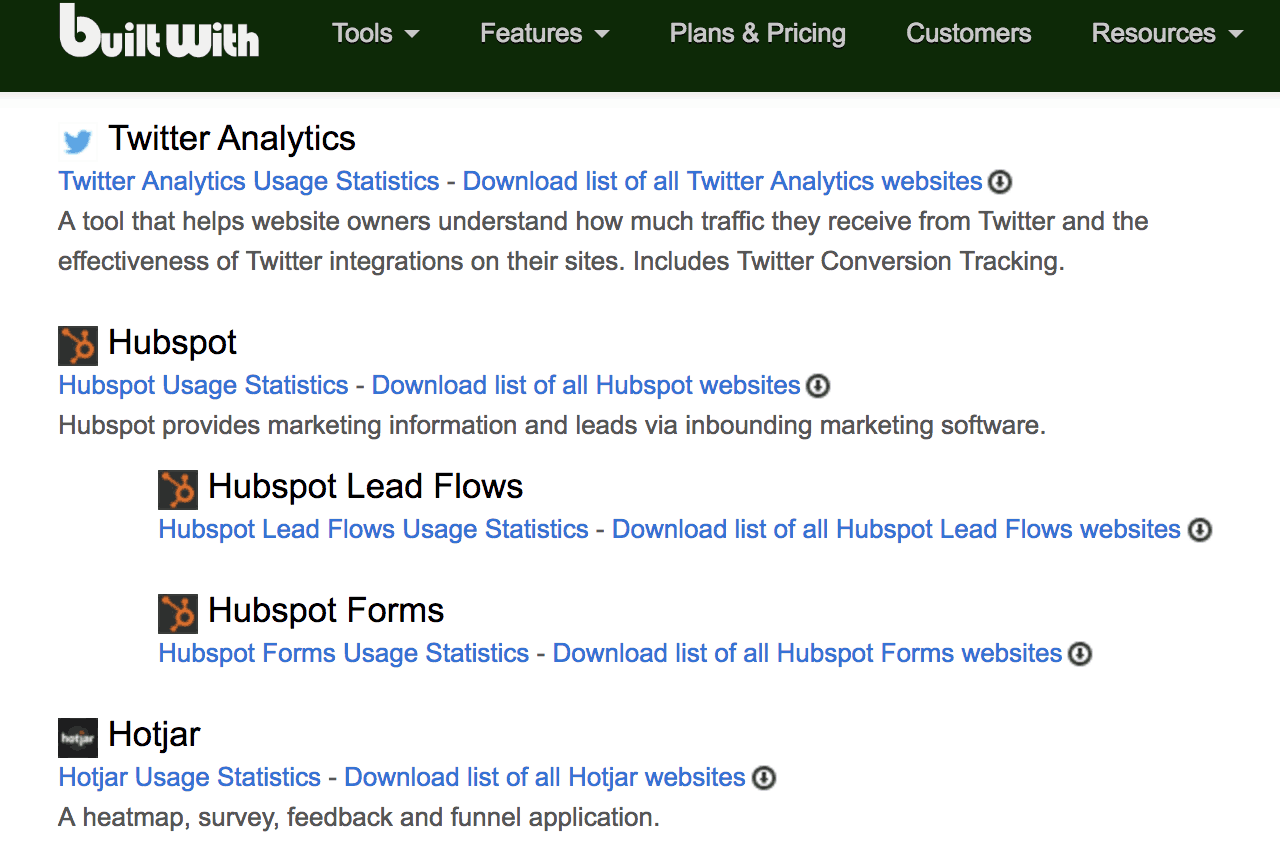Open Hotjar Usage Statistics link
Screen dimensions: 1280x854
click(x=190, y=777)
